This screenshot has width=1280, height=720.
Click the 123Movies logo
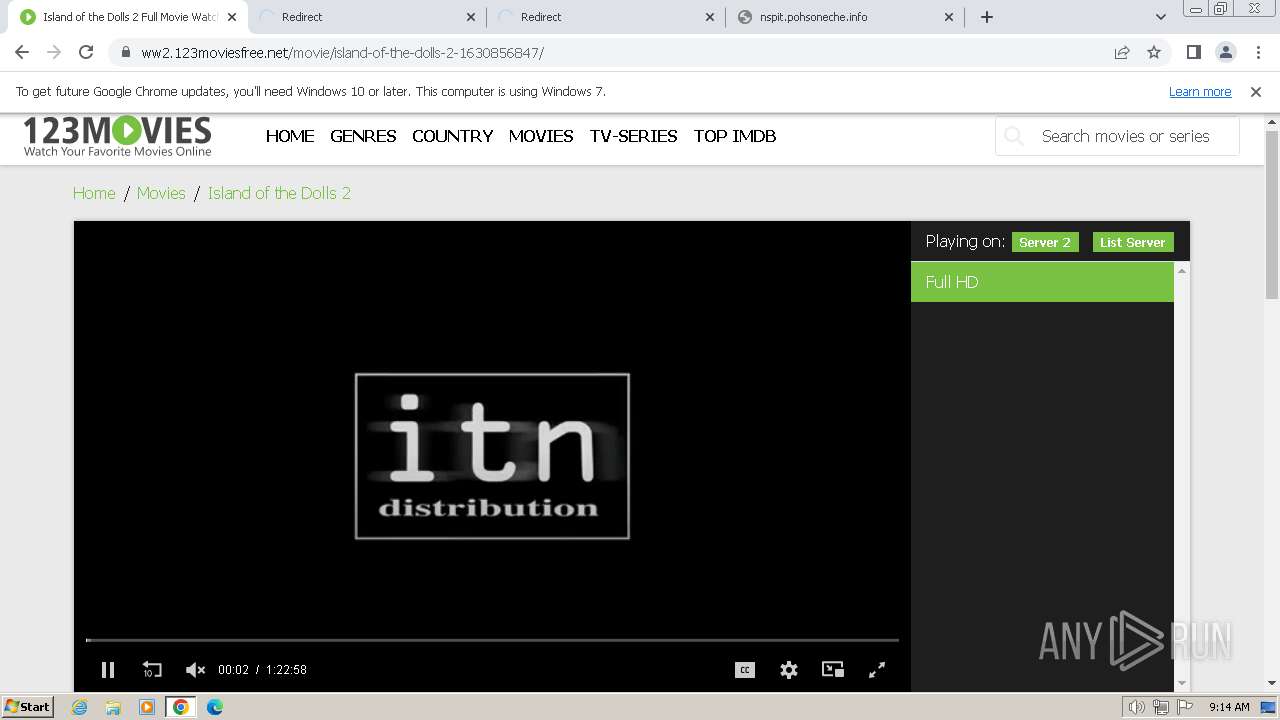[117, 137]
